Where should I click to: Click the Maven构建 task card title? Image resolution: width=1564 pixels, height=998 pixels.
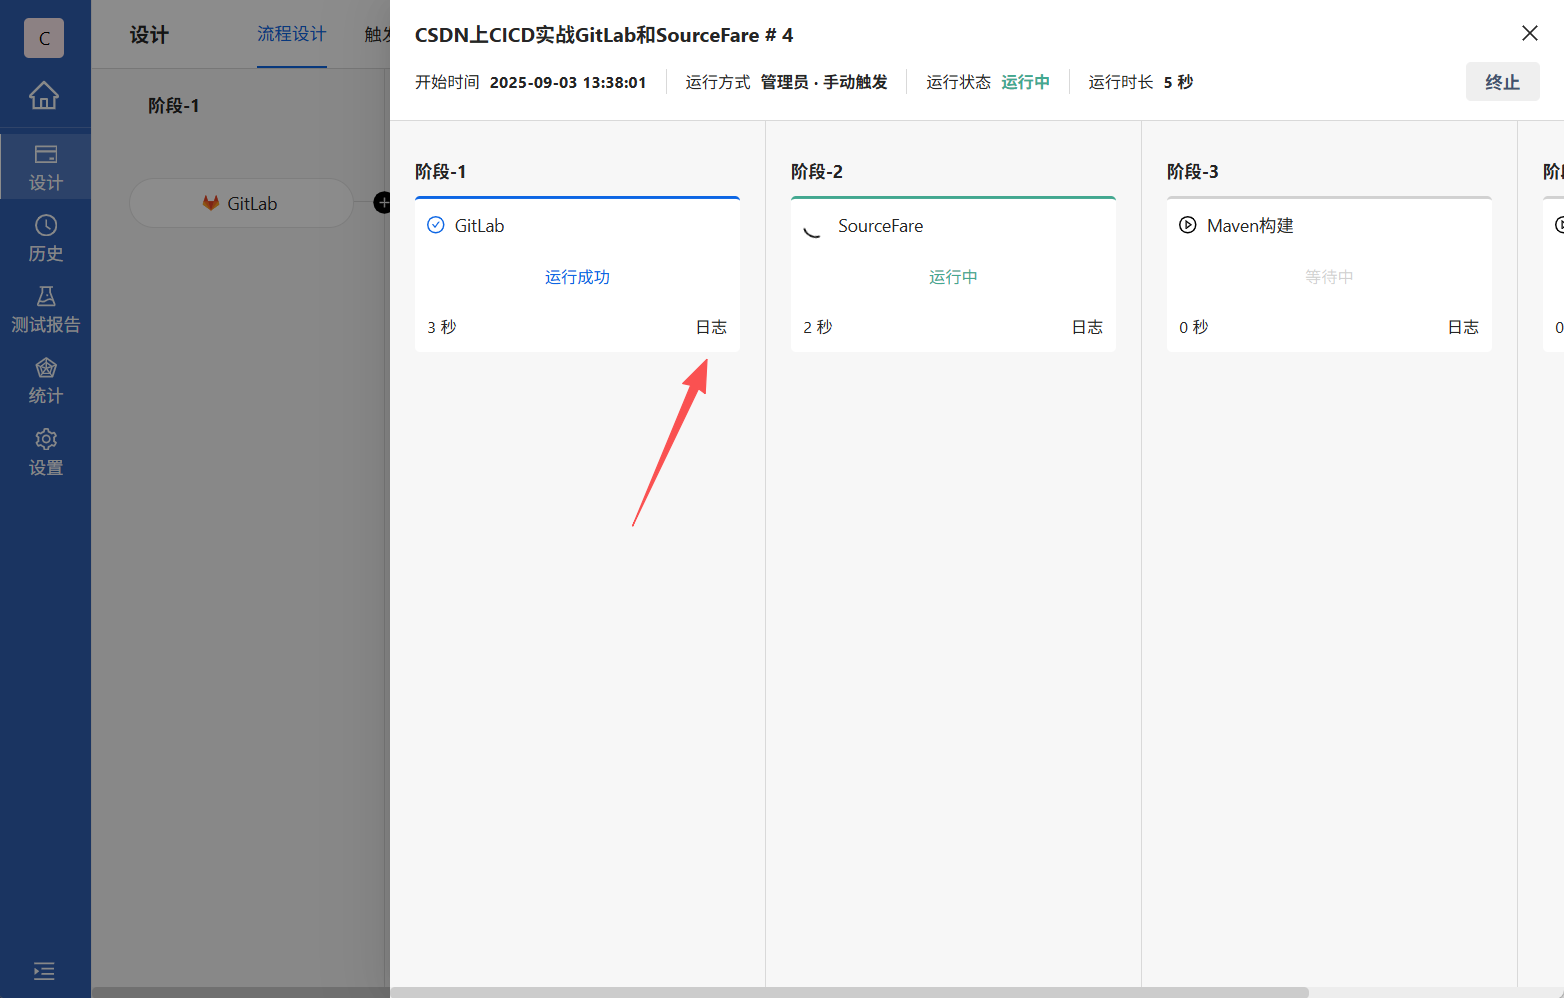(1250, 226)
